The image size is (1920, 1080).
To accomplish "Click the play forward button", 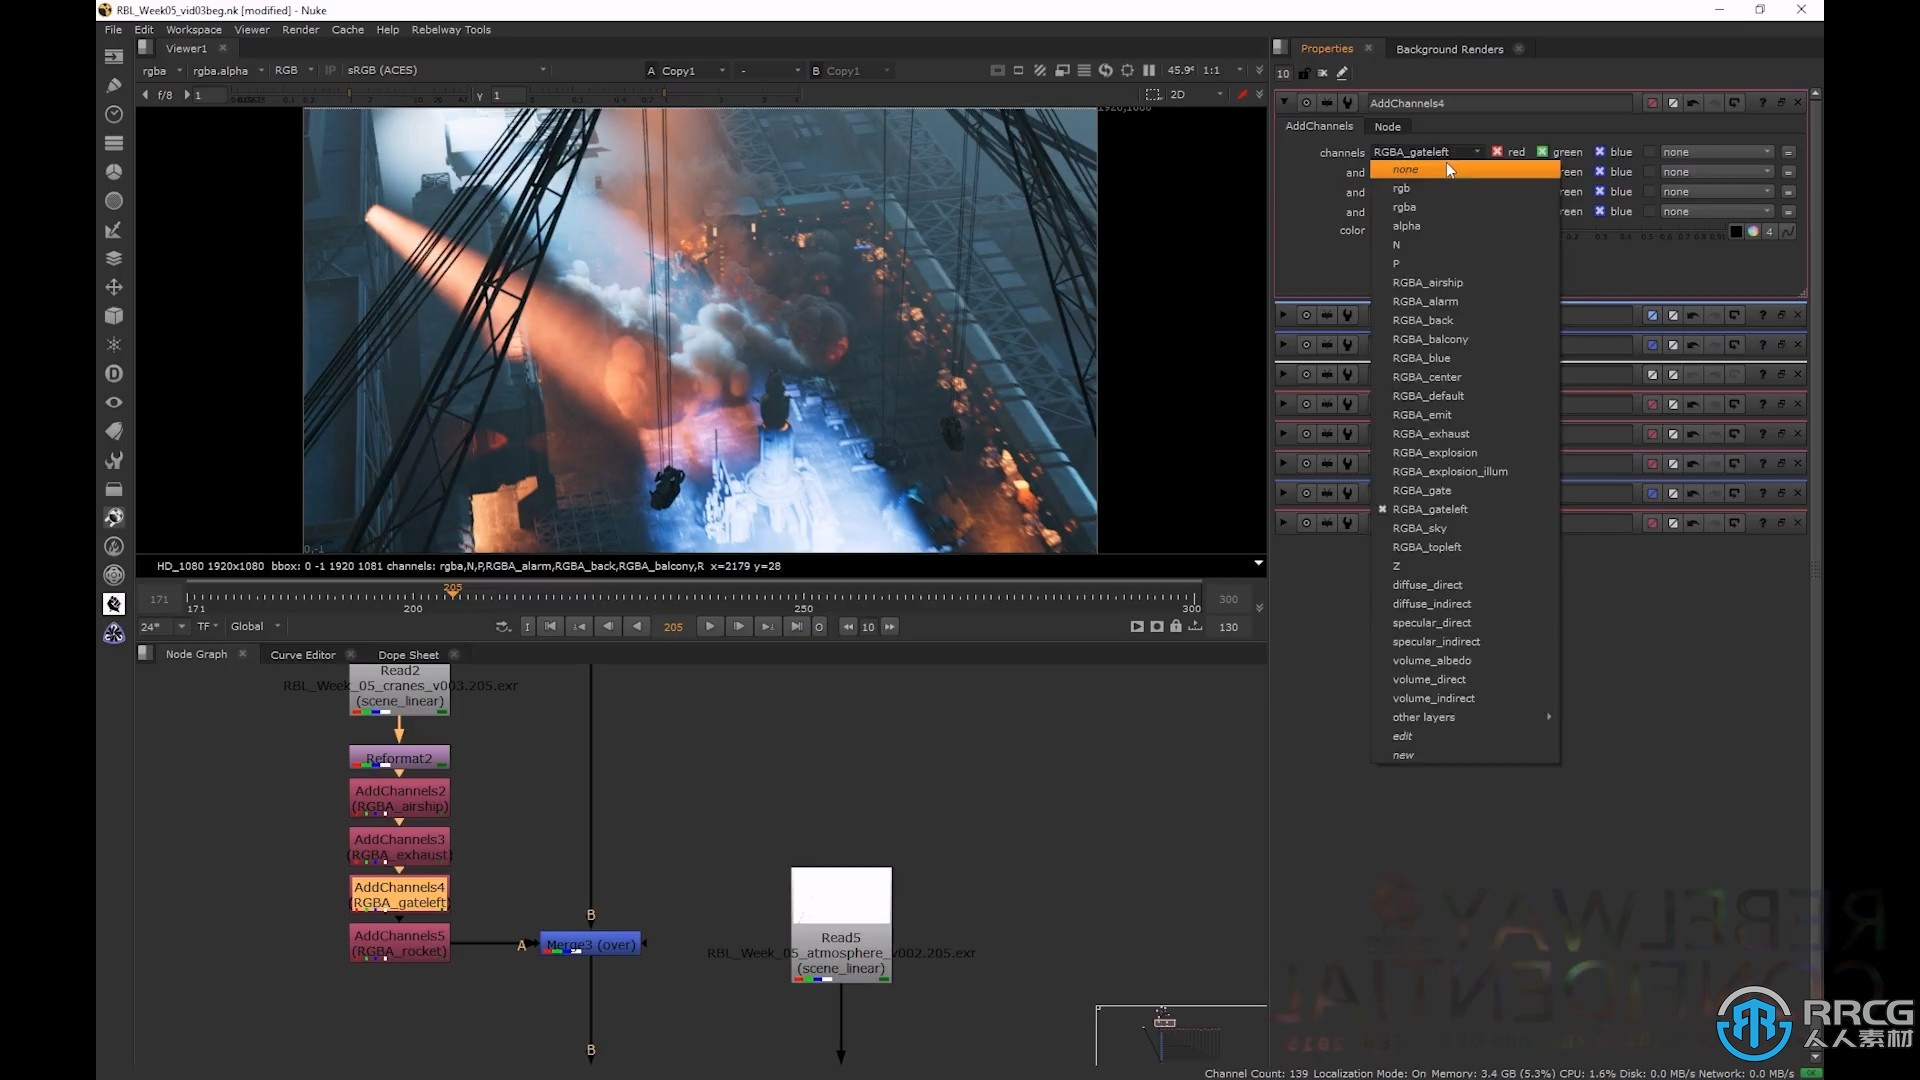I will (x=710, y=627).
